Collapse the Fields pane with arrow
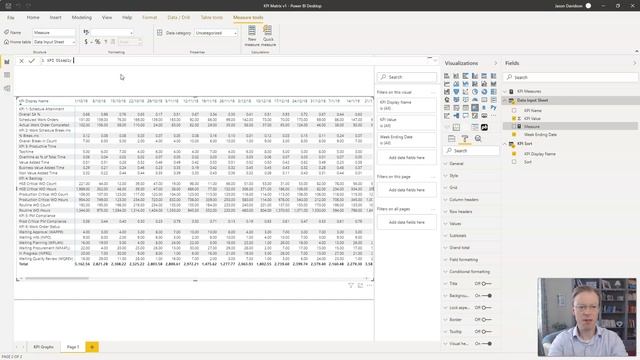 pyautogui.click(x=634, y=63)
